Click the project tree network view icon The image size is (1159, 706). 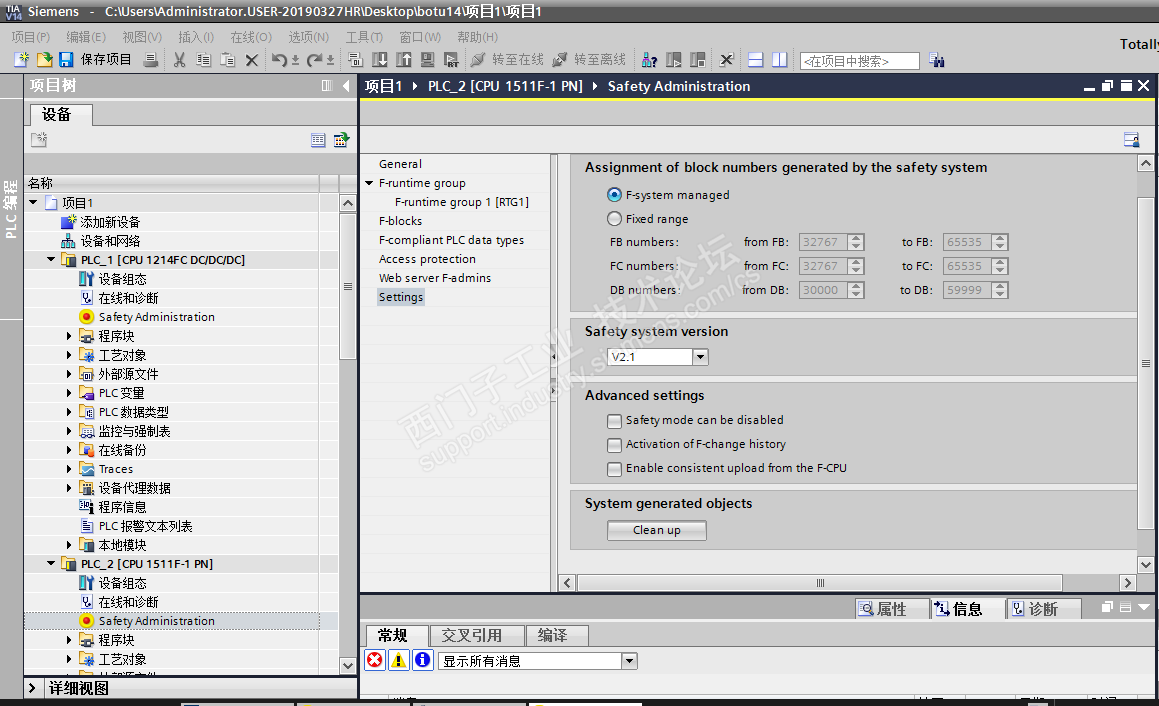pyautogui.click(x=341, y=140)
